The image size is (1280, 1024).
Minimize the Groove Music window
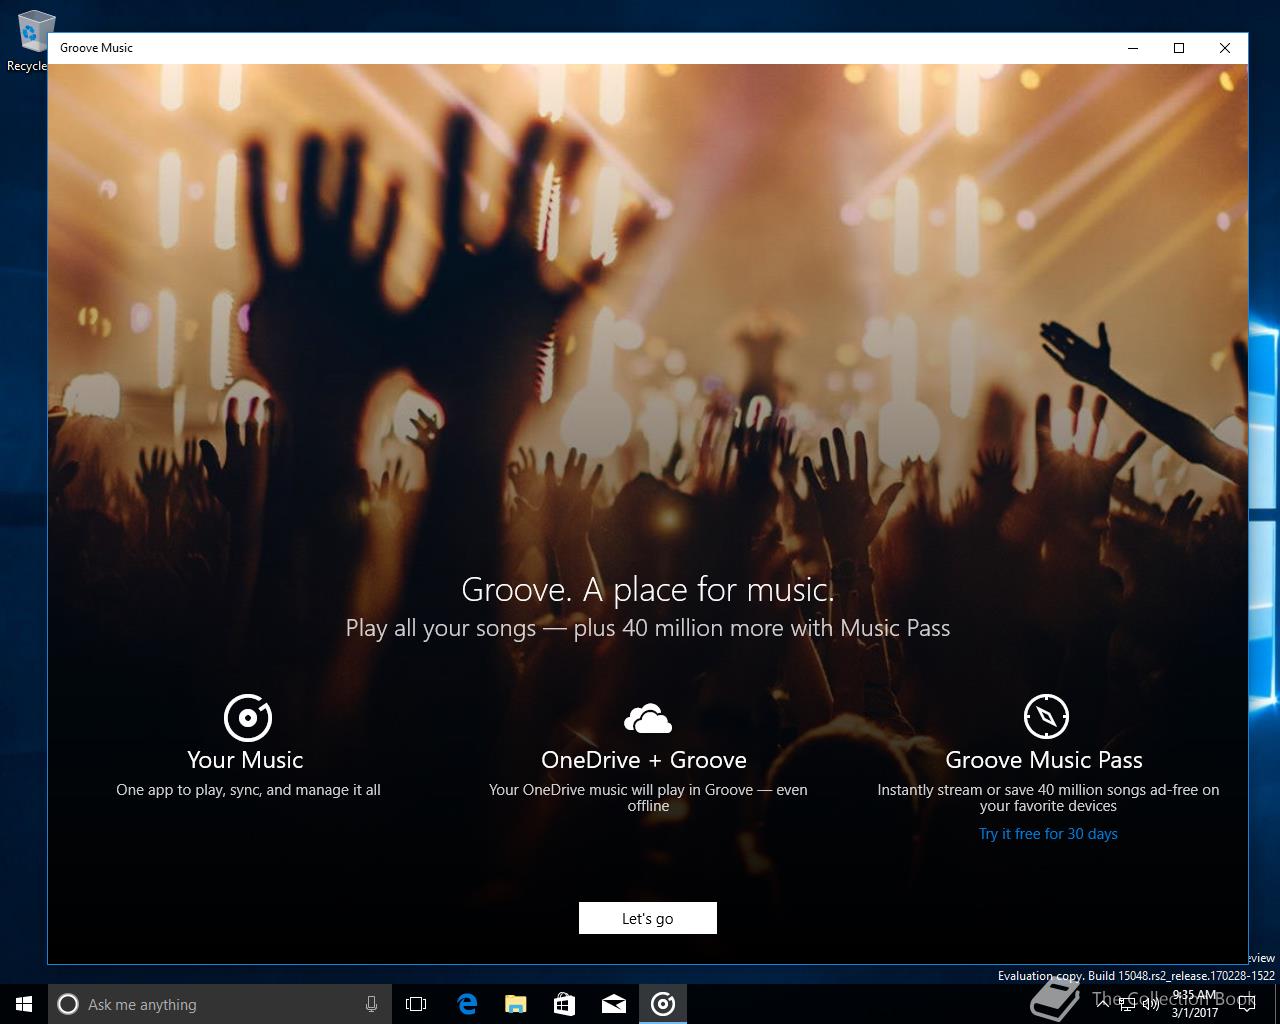[1133, 48]
